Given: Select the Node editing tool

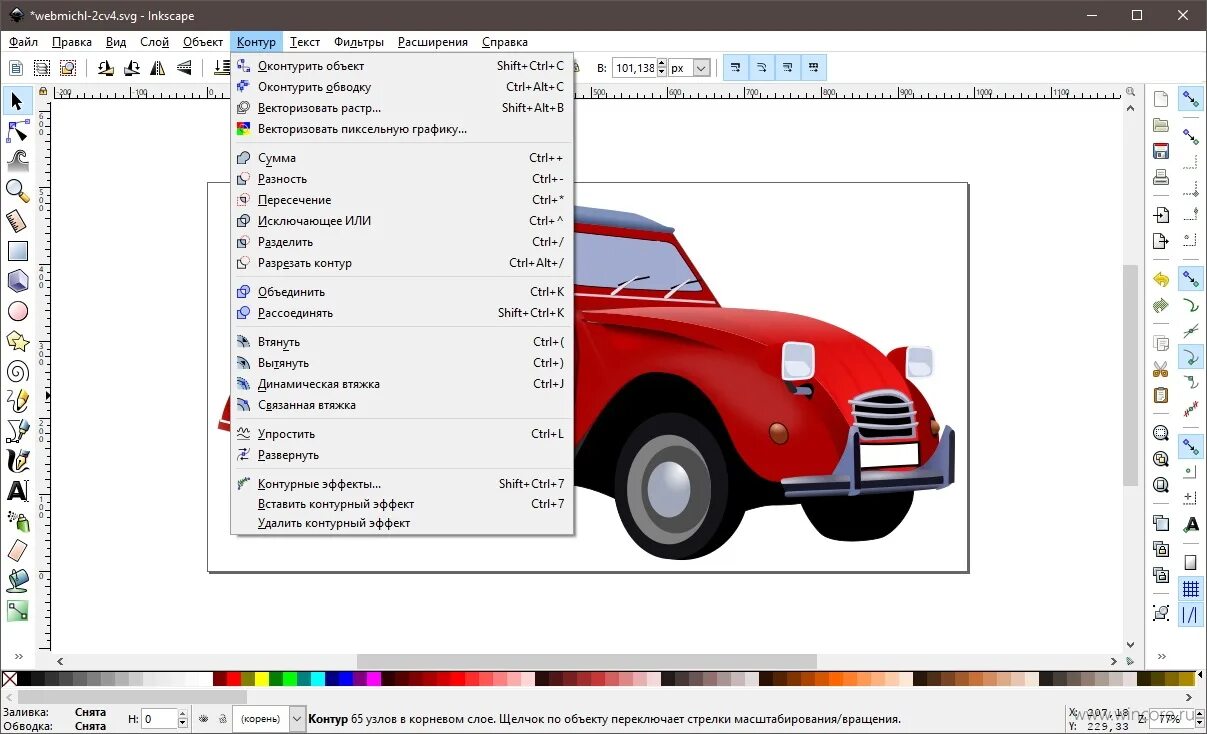Looking at the screenshot, I should (x=17, y=130).
